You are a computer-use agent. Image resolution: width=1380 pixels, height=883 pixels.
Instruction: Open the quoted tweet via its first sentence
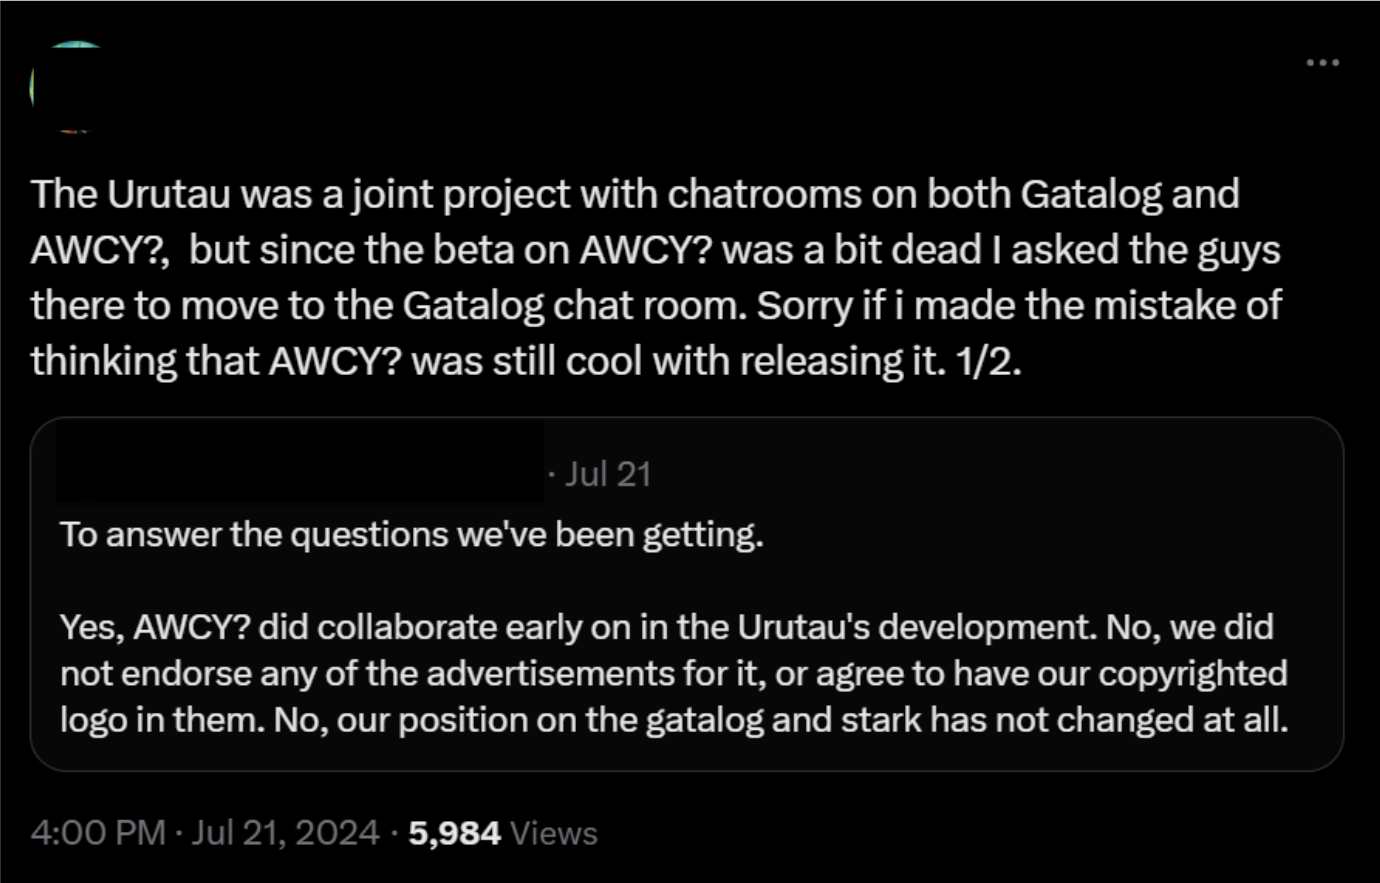[x=411, y=534]
